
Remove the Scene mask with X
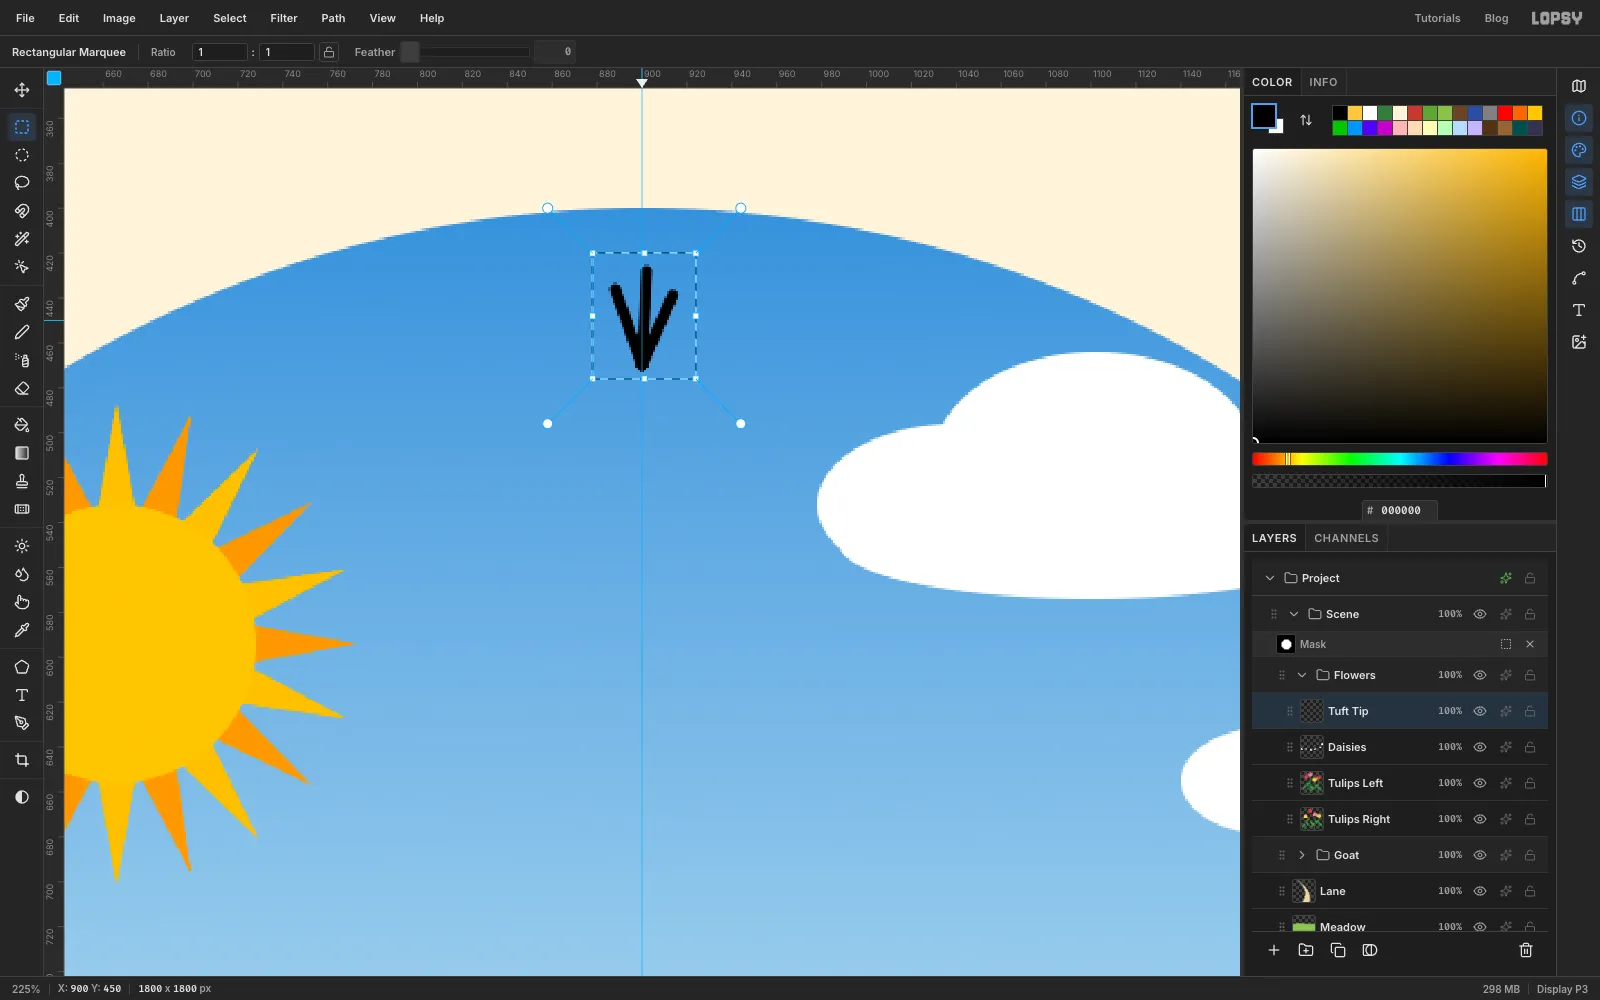click(1530, 644)
